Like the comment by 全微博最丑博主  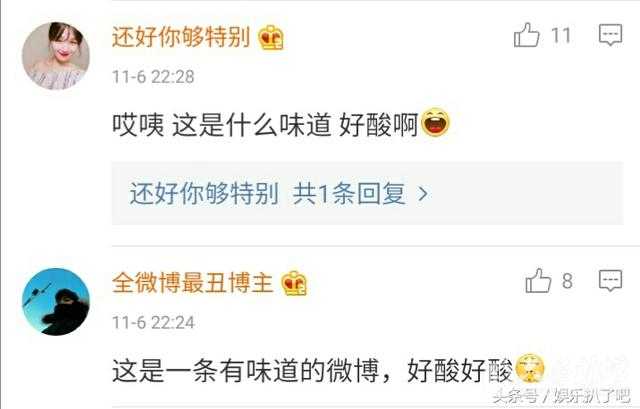[538, 281]
